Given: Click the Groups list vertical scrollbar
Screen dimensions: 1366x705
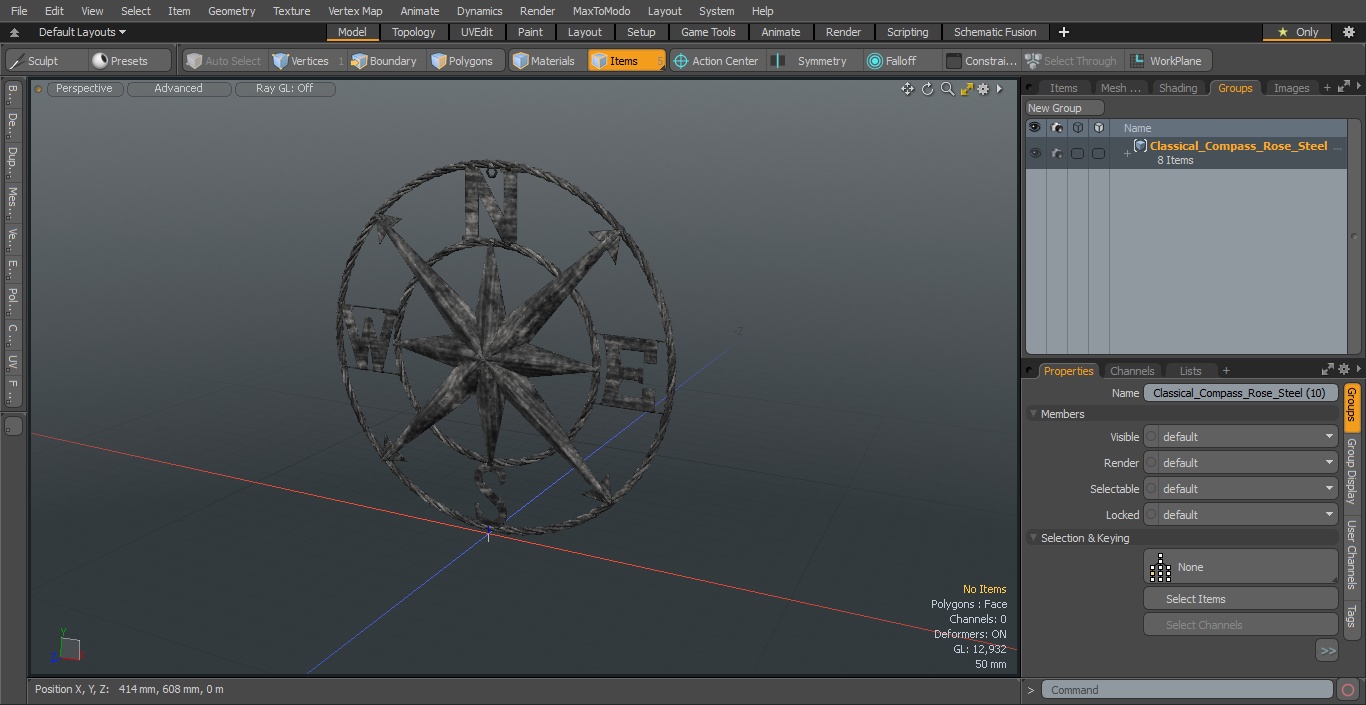Looking at the screenshot, I should 1354,237.
